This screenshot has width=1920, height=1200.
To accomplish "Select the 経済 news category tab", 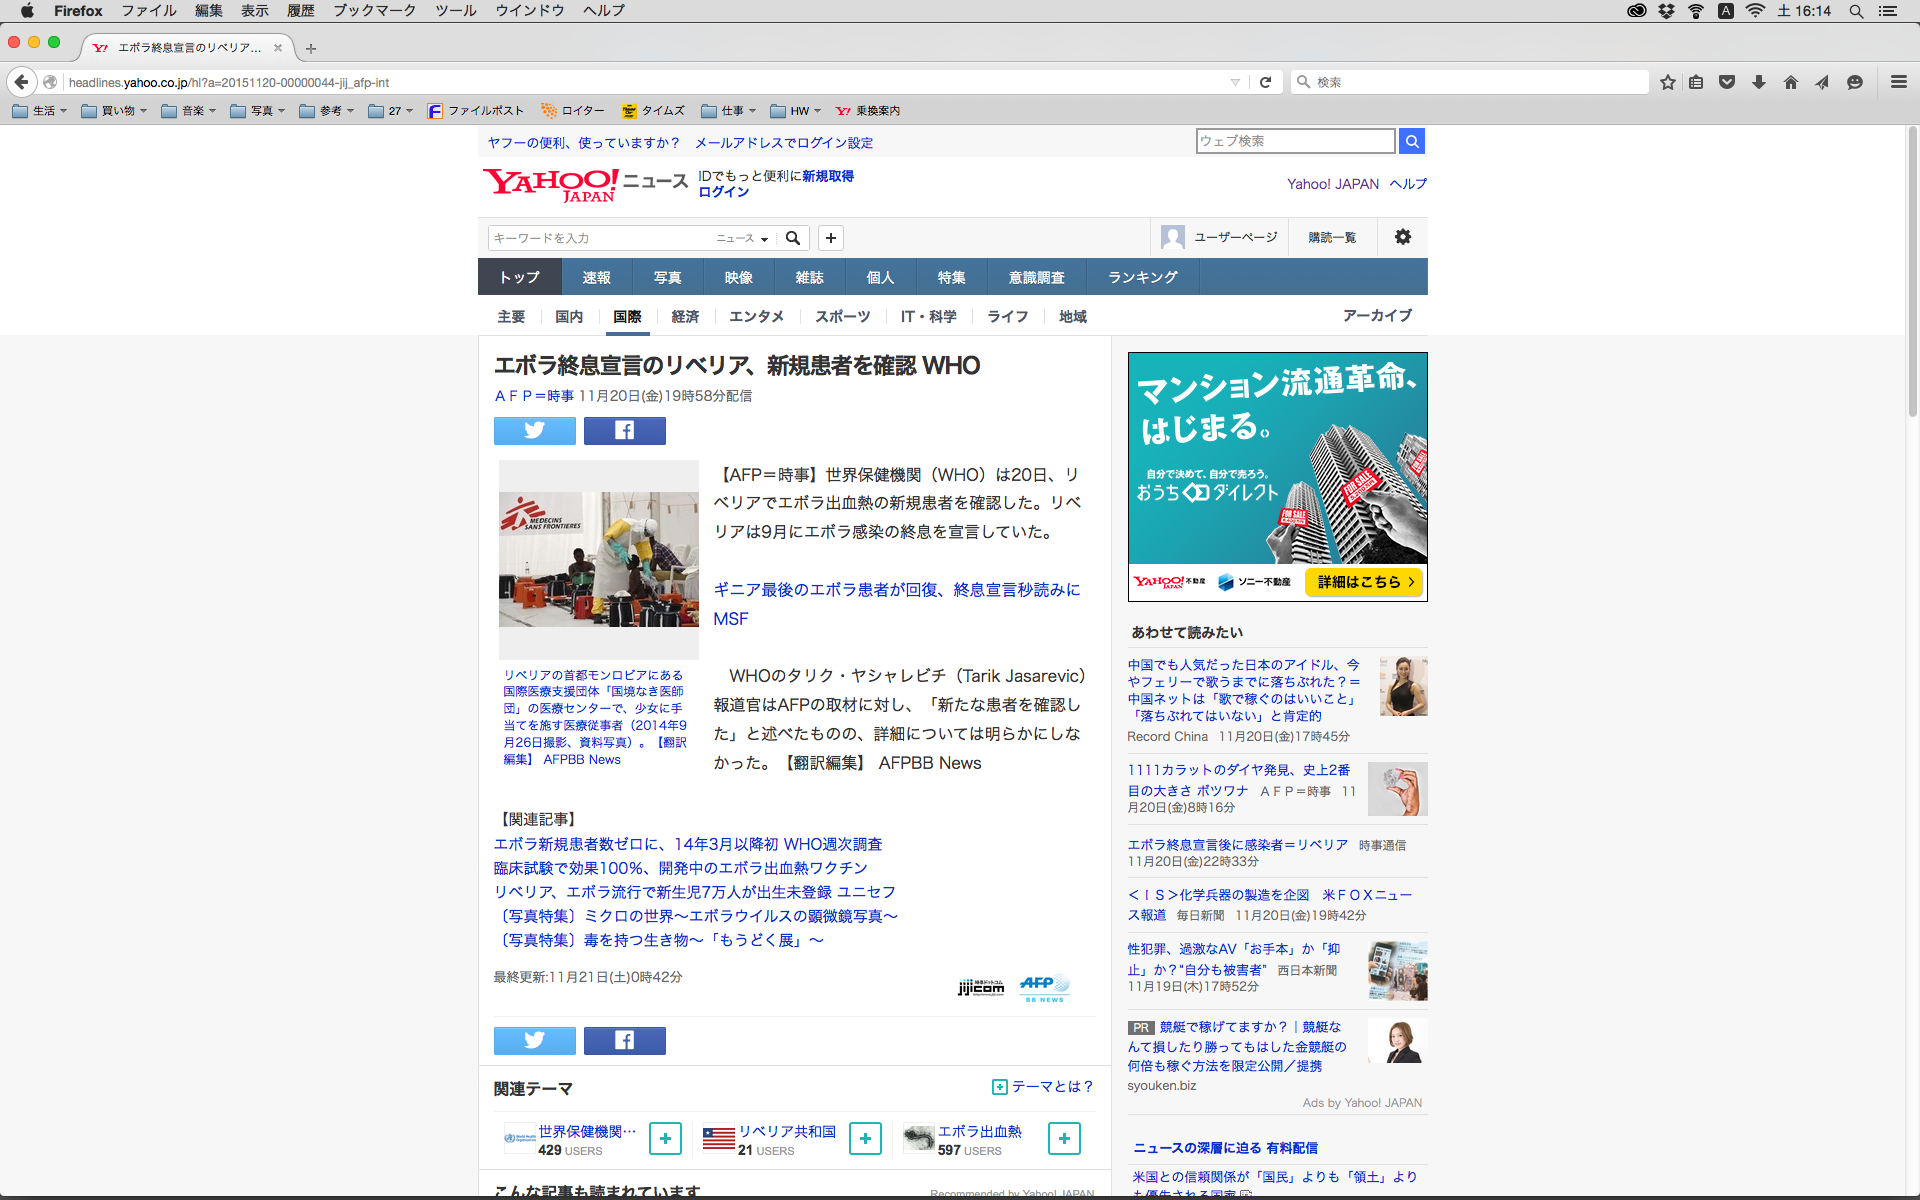I will (685, 316).
